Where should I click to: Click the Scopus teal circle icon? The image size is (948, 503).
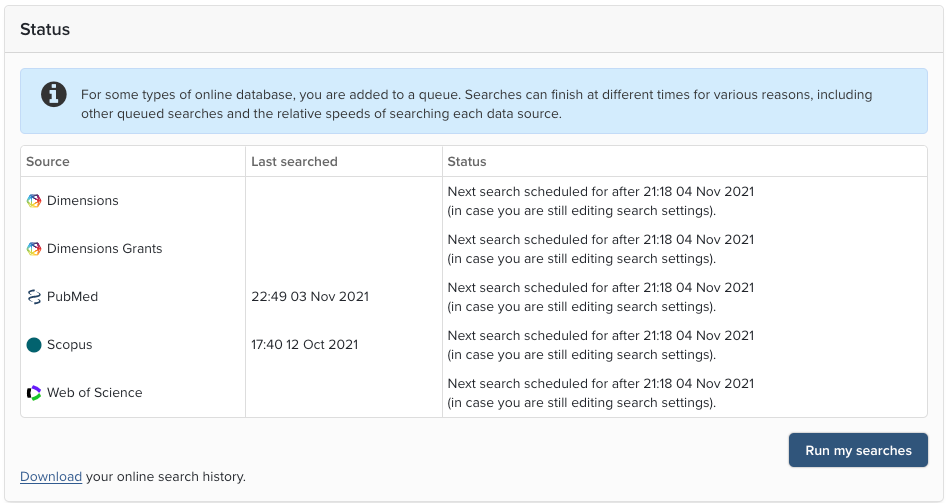click(x=34, y=345)
